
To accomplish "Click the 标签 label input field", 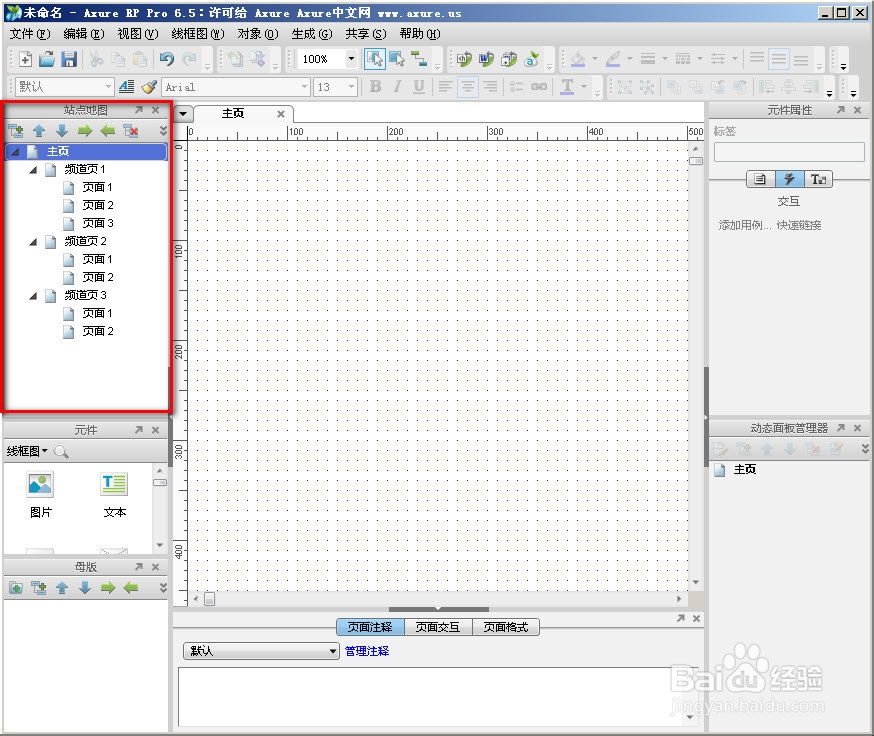I will pyautogui.click(x=789, y=152).
